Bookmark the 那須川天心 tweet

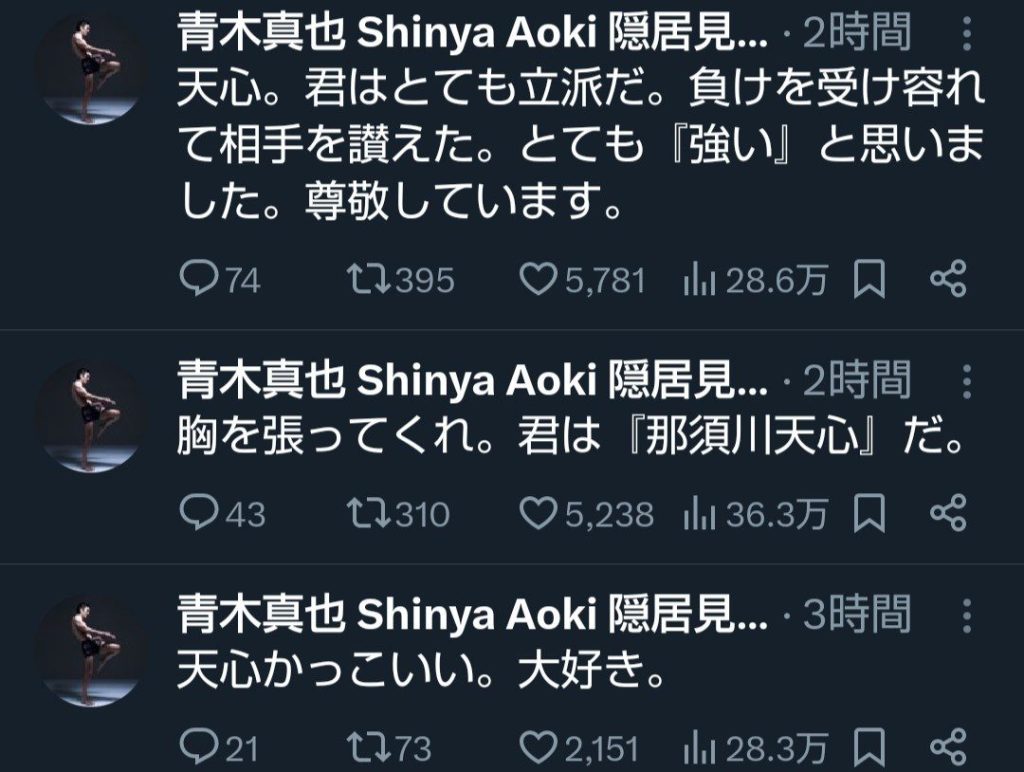[869, 514]
